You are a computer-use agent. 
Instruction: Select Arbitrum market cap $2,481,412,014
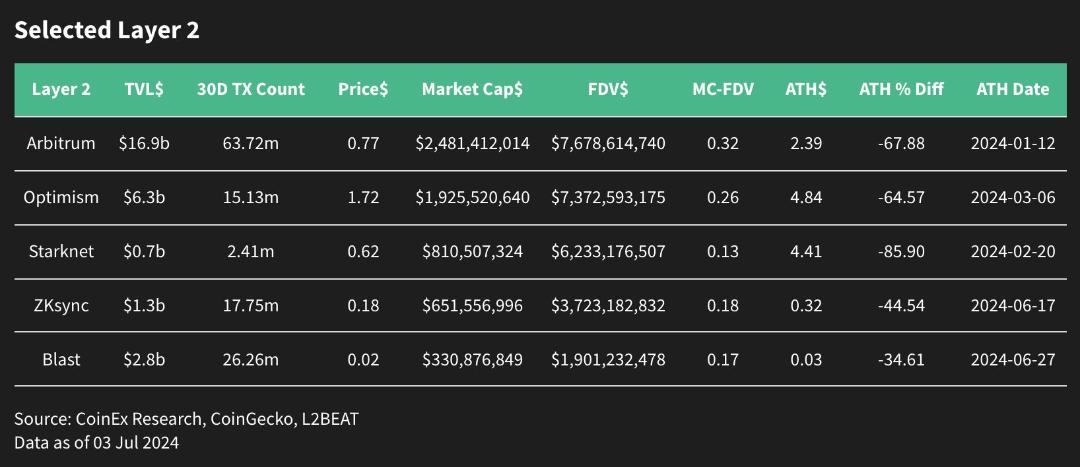[472, 143]
